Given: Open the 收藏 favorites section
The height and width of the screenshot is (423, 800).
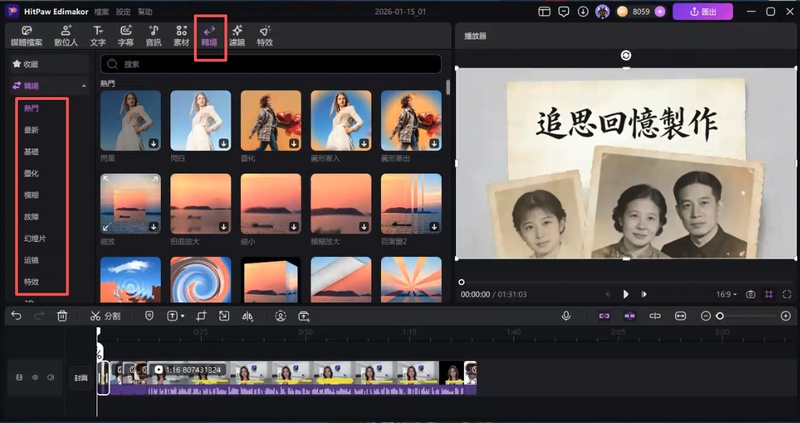Looking at the screenshot, I should pyautogui.click(x=49, y=64).
